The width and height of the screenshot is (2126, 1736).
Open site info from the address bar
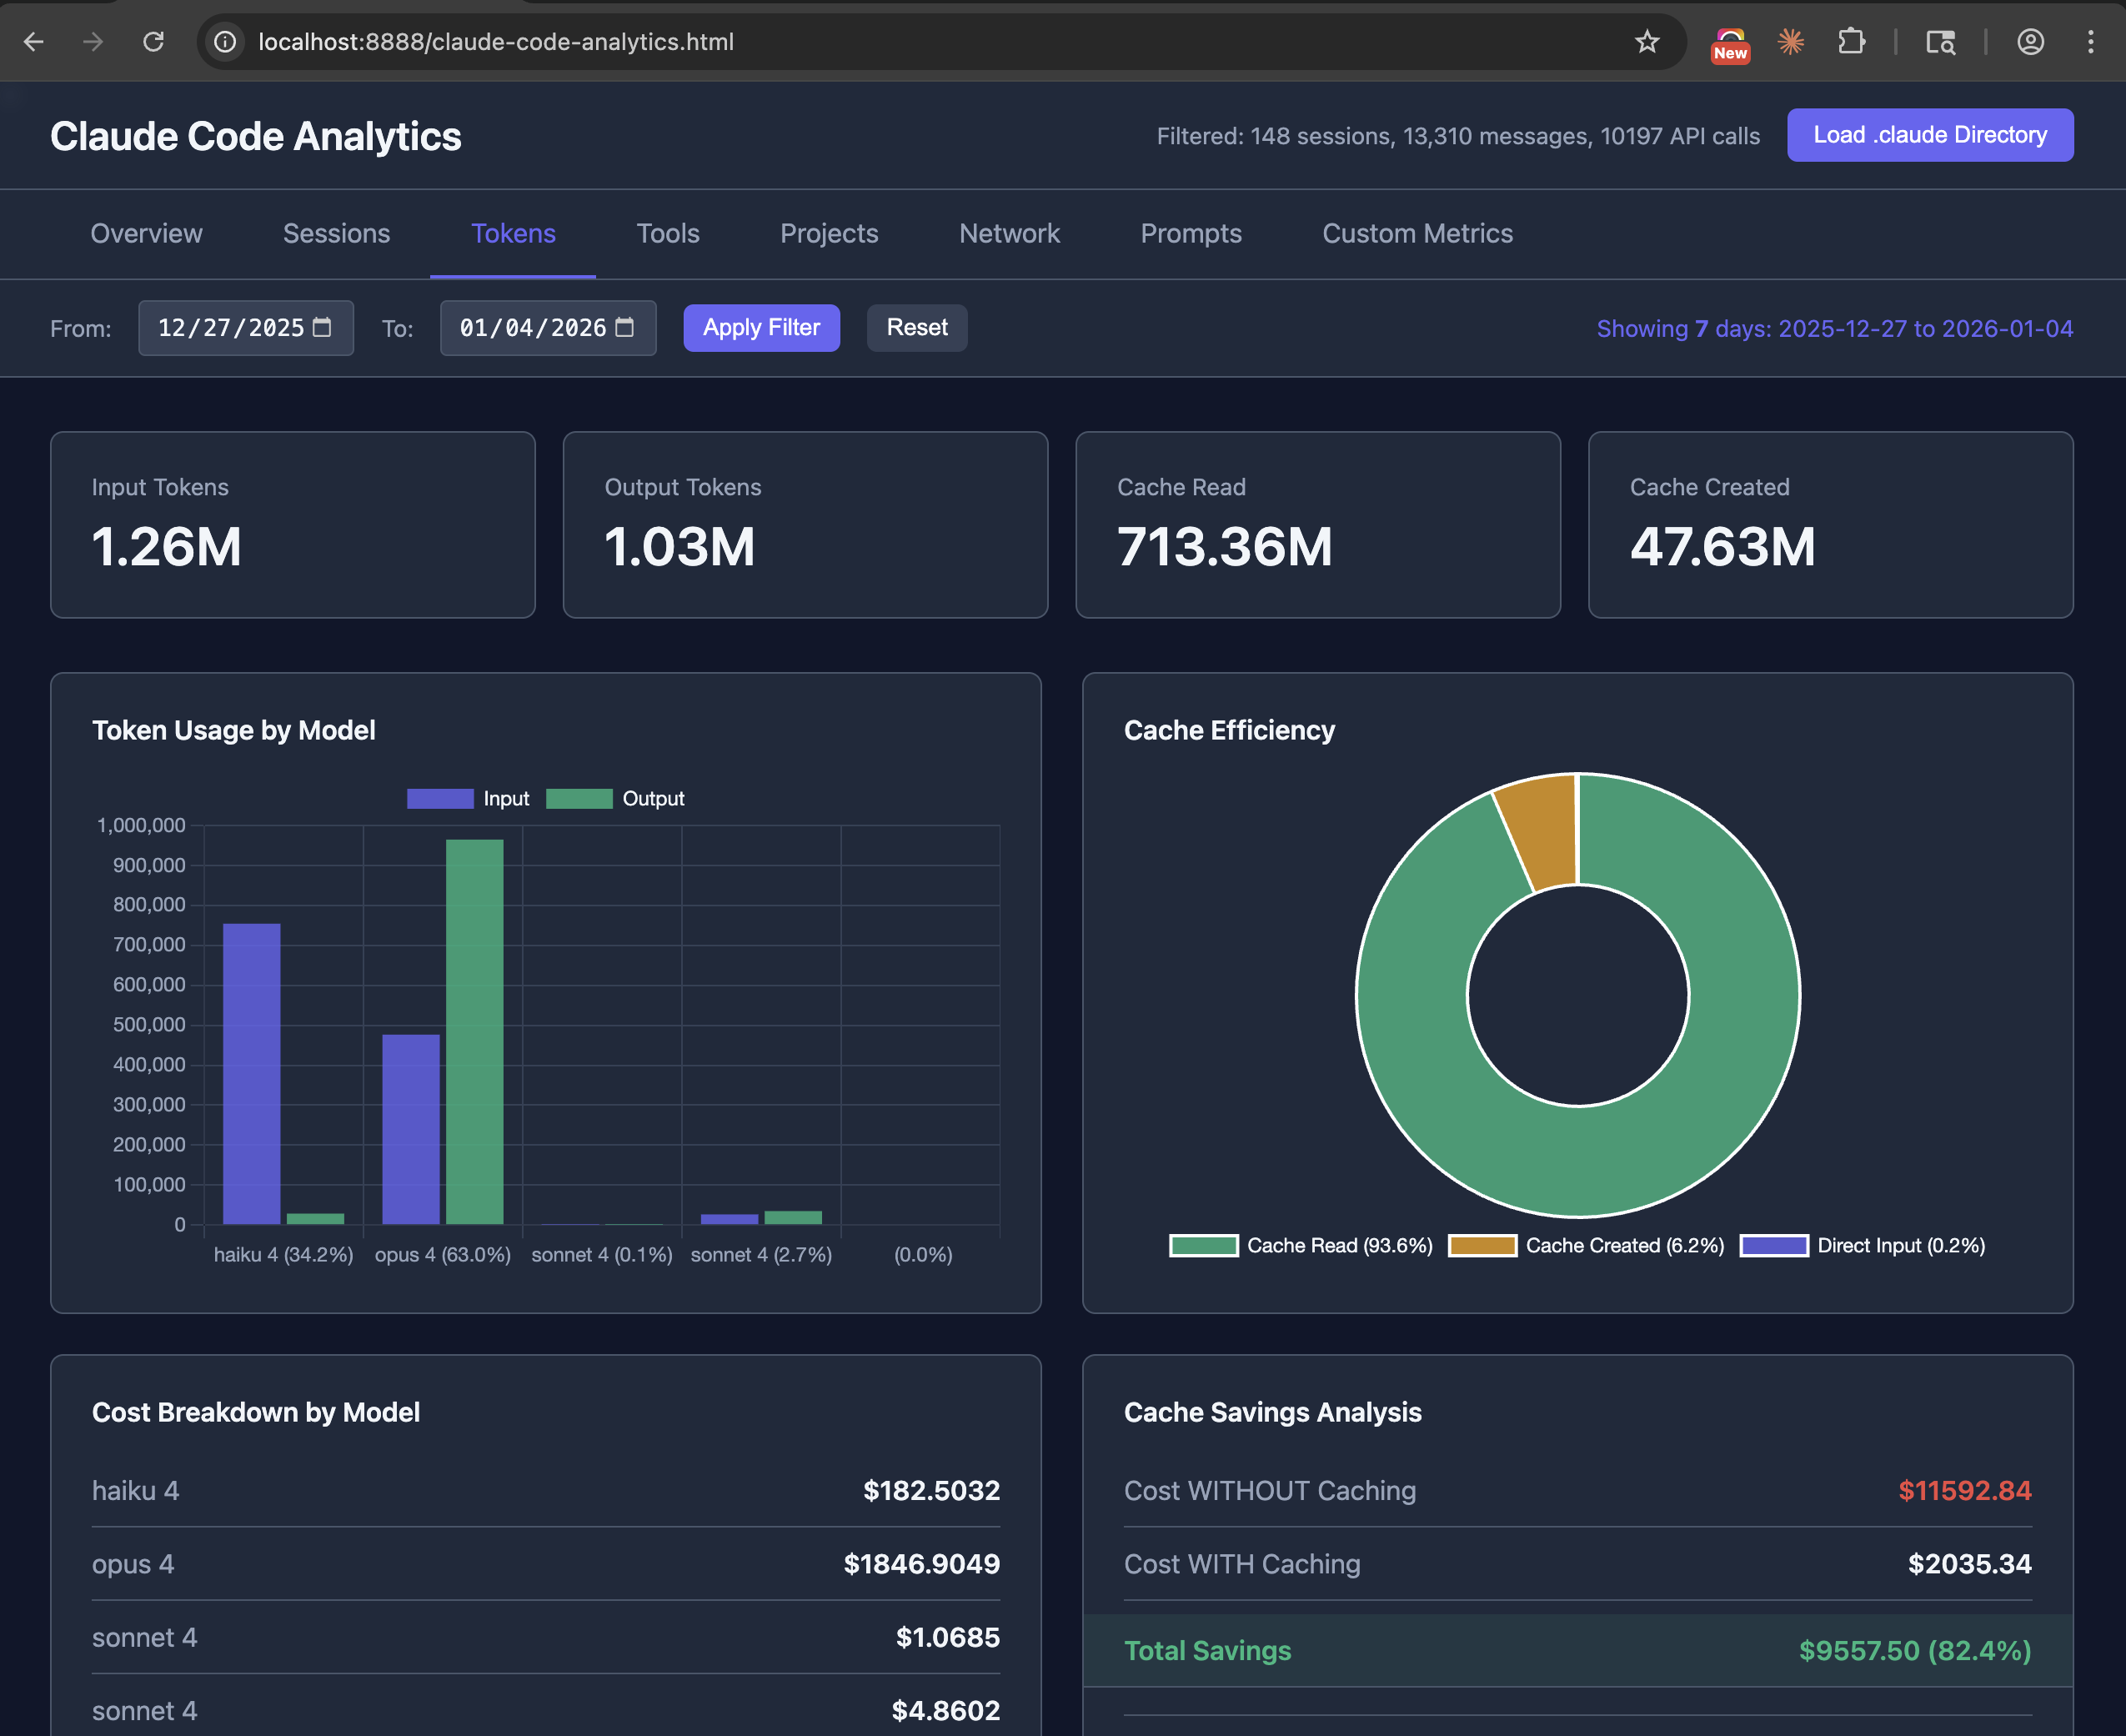coord(224,41)
